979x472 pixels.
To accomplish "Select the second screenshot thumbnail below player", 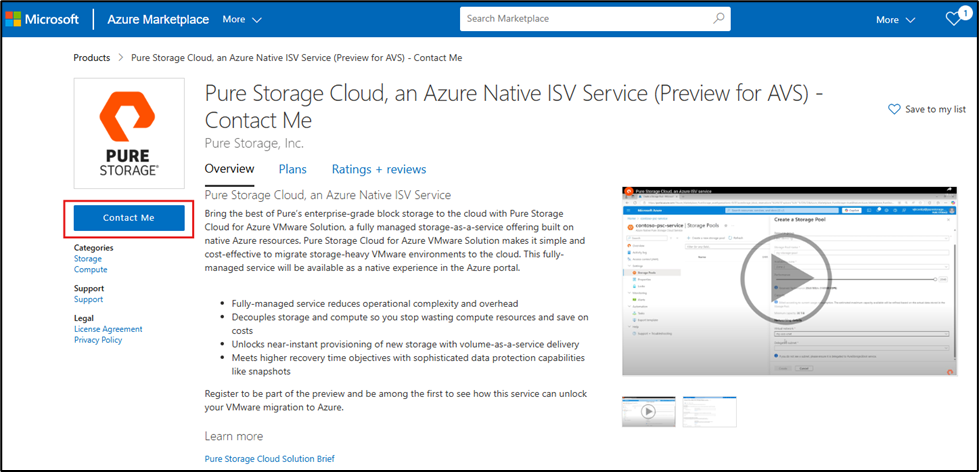I will click(x=709, y=411).
